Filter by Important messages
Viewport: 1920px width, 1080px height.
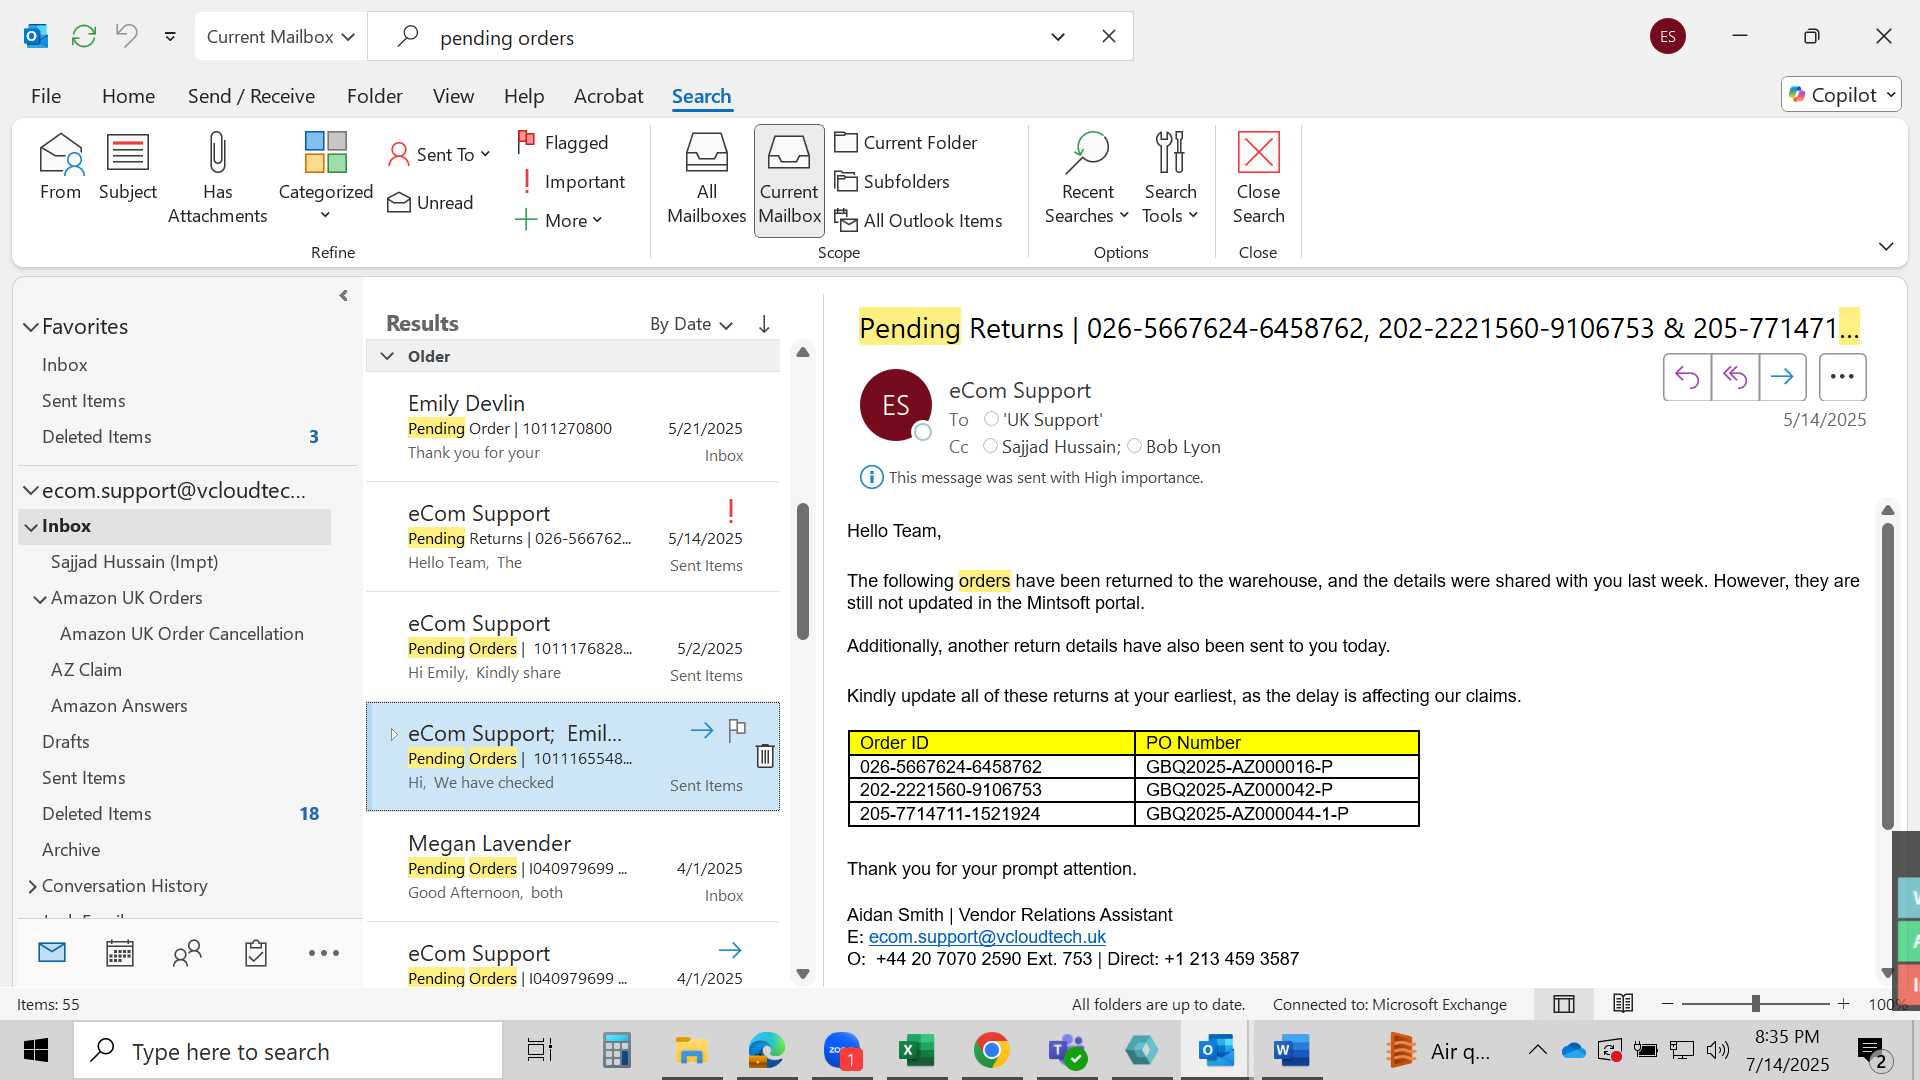[x=571, y=182]
